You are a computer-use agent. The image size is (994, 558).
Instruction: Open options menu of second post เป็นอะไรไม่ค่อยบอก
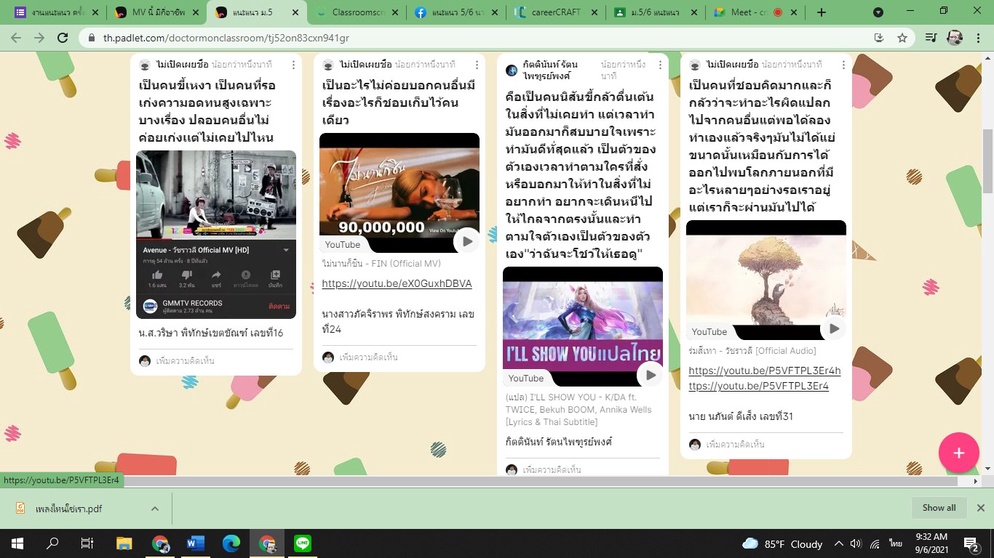[x=477, y=65]
